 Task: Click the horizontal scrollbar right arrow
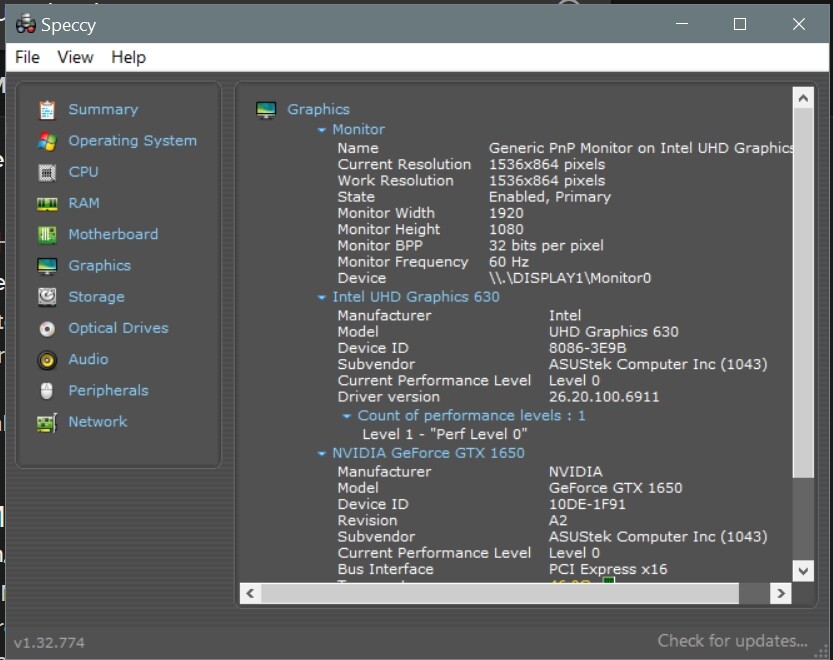click(x=780, y=594)
